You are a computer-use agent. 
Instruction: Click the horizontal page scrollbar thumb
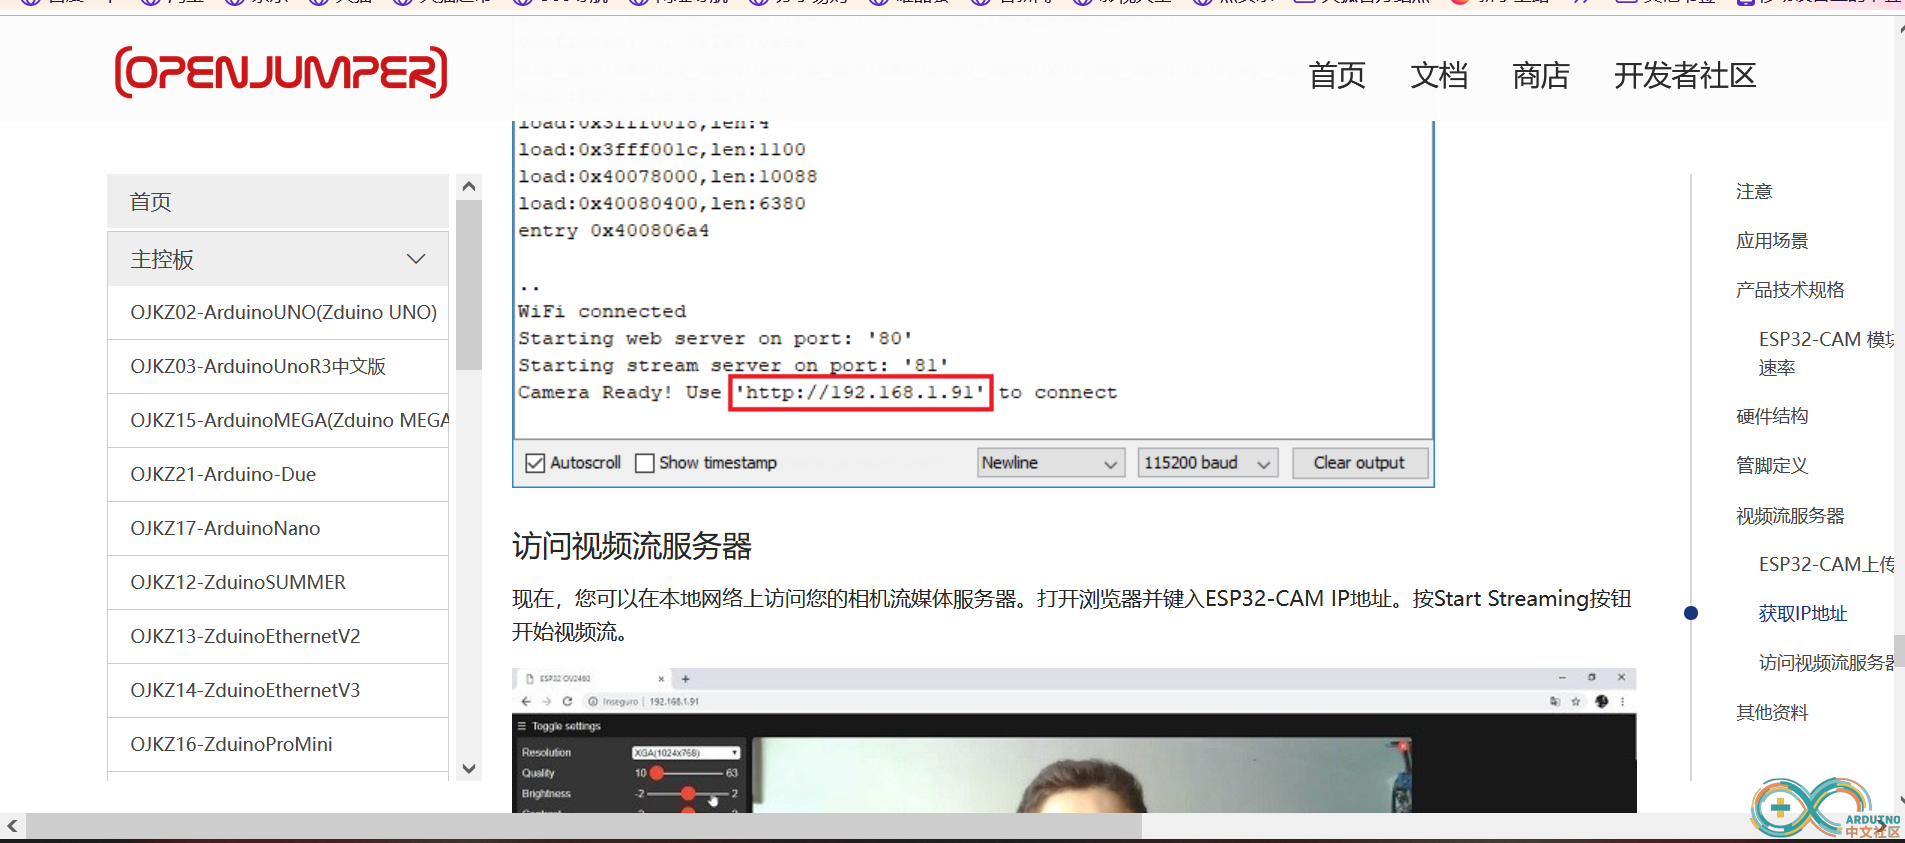point(584,826)
